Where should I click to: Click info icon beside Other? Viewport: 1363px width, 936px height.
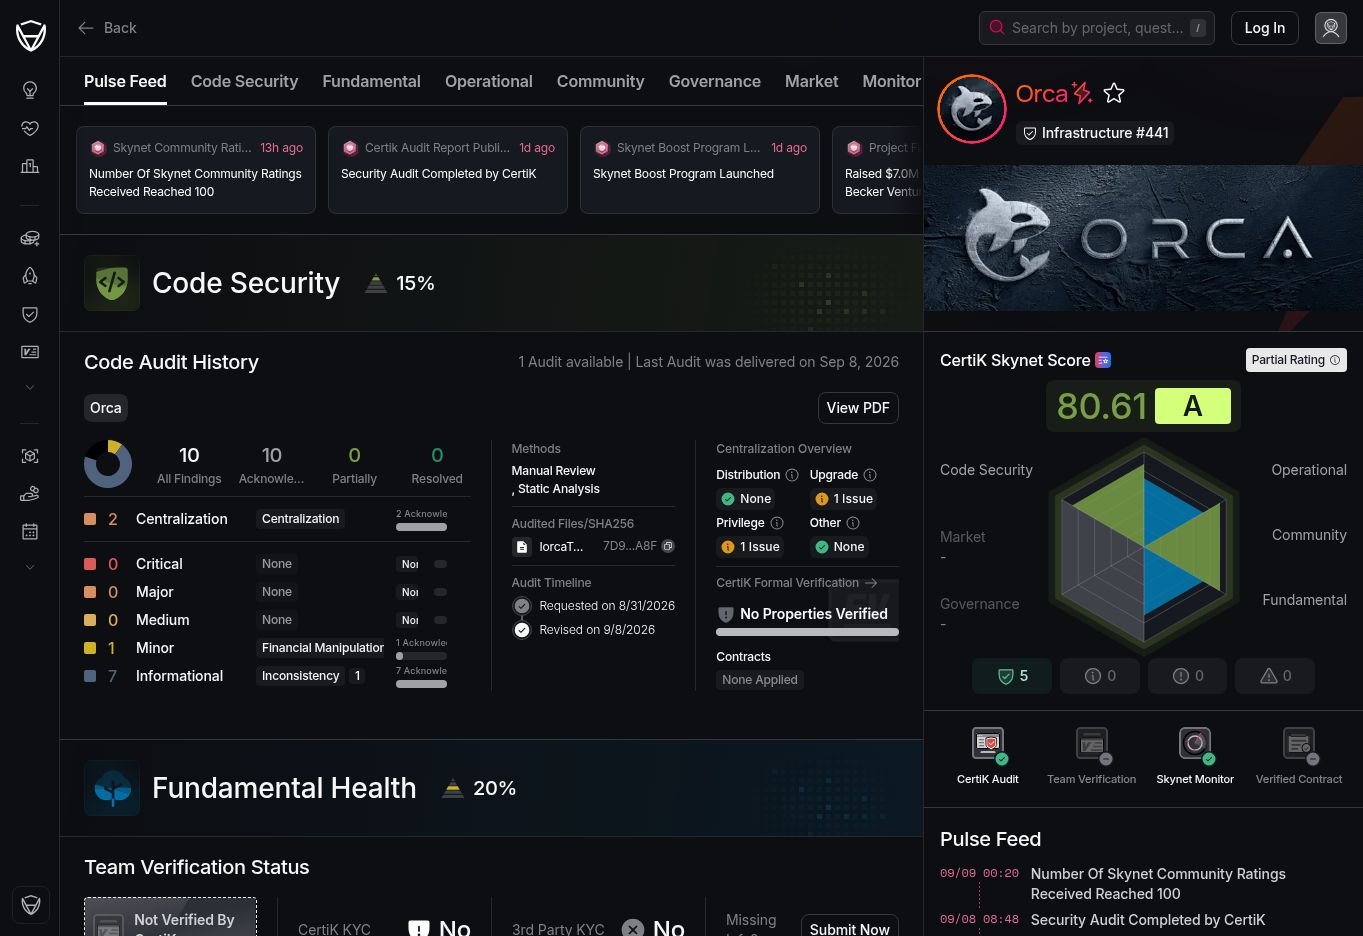click(853, 523)
